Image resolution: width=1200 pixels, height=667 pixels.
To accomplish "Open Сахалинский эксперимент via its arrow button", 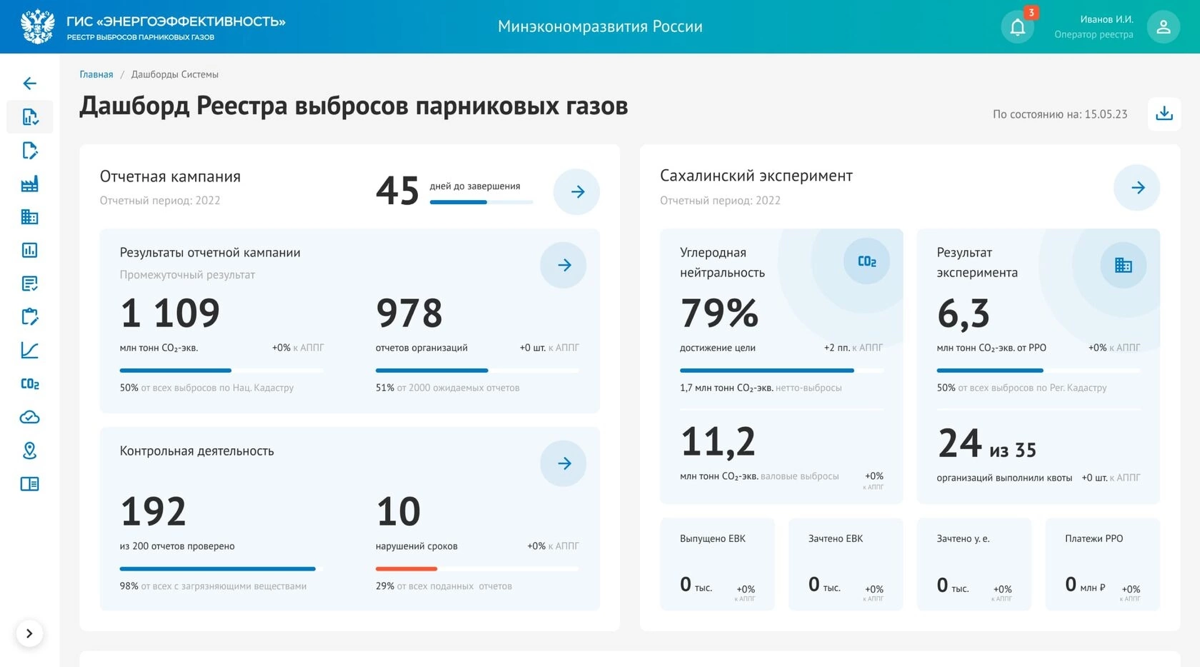I will (1136, 186).
